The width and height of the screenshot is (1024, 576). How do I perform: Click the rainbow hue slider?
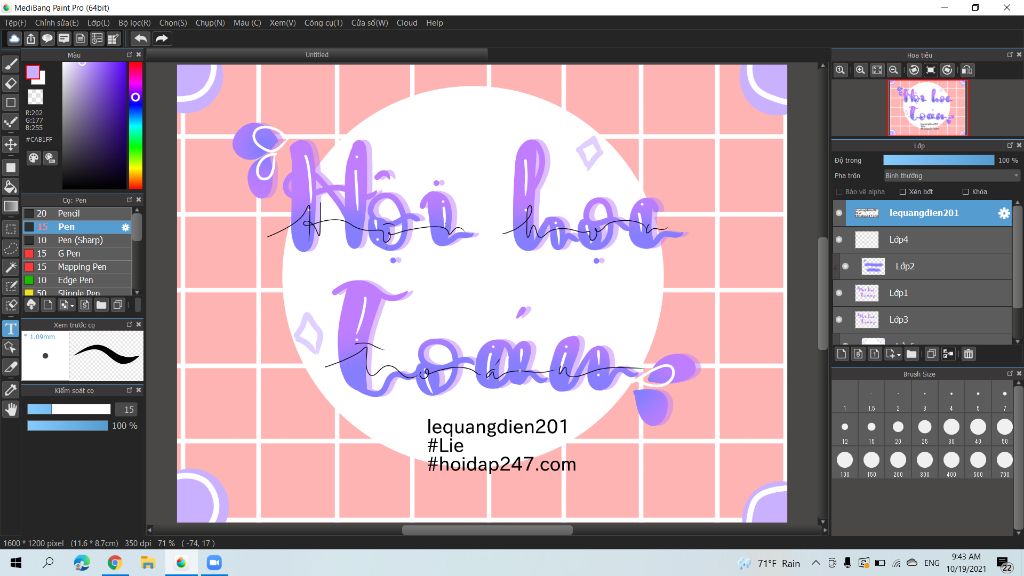[135, 125]
